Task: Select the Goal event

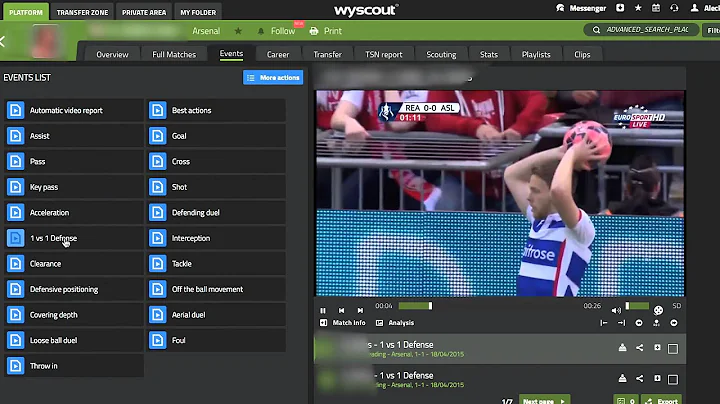Action: click(216, 136)
